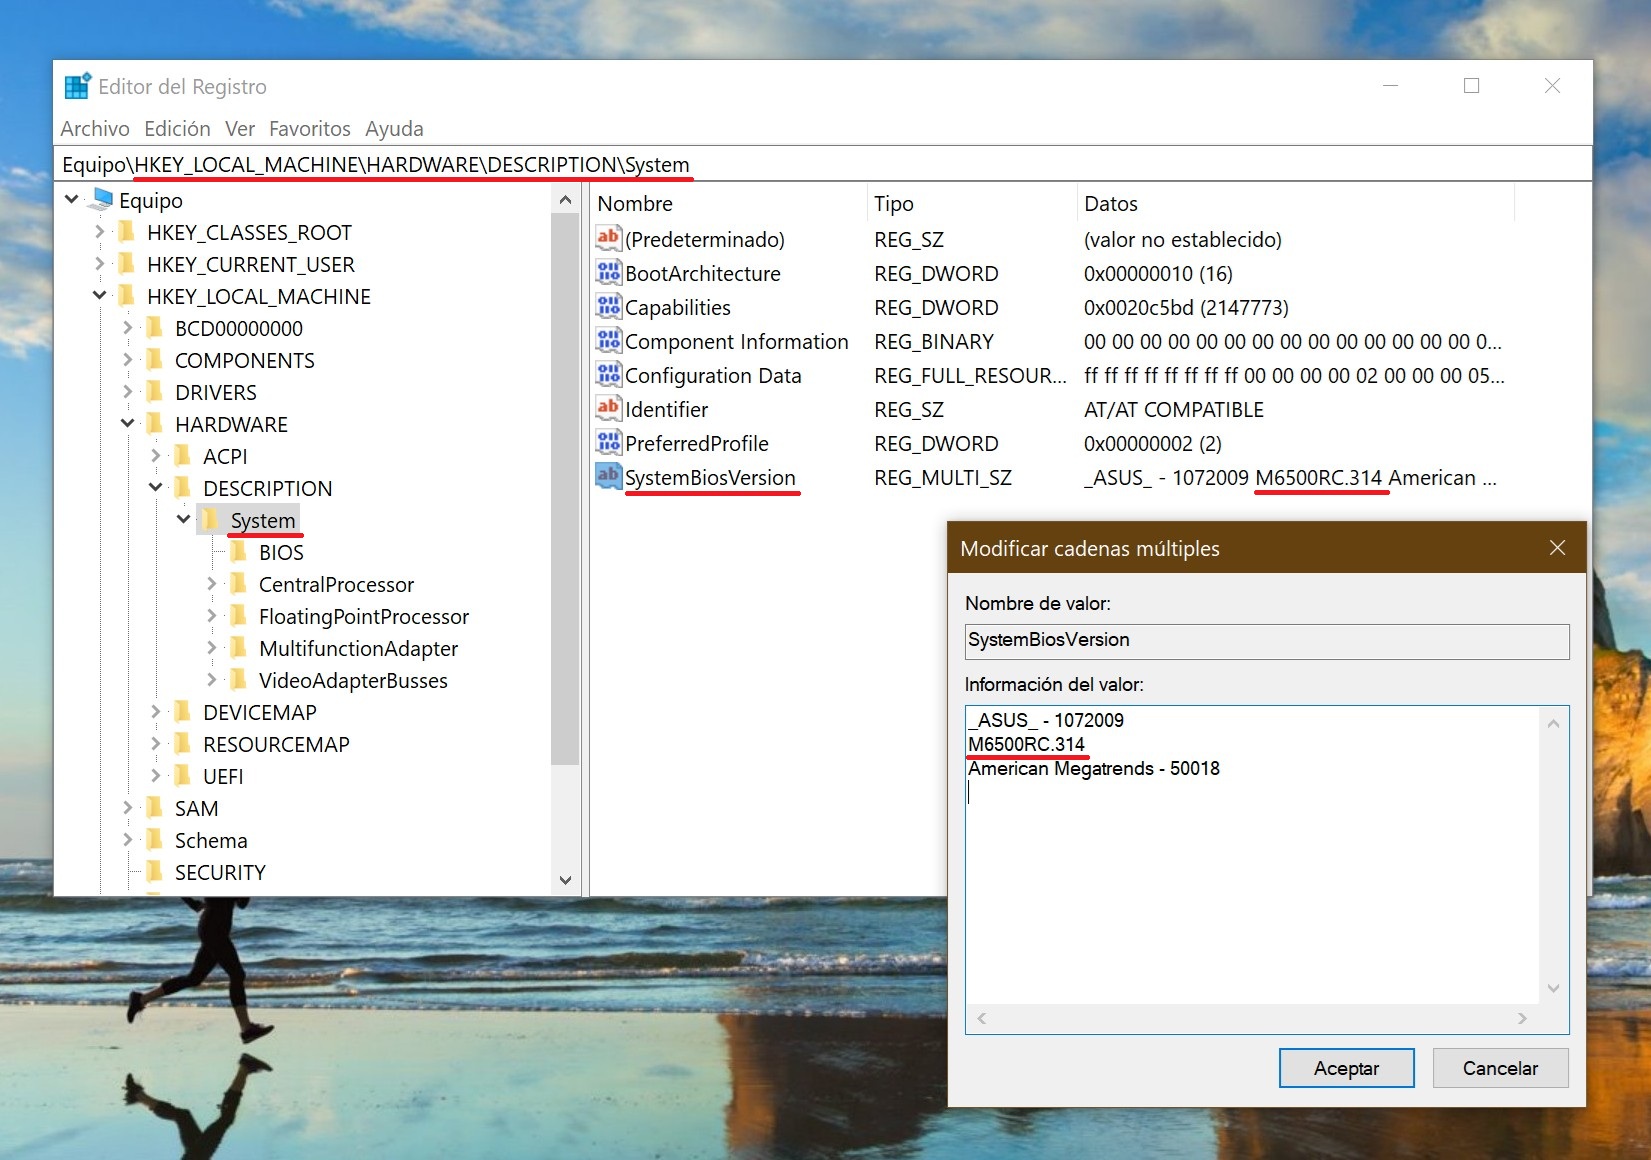Image resolution: width=1651 pixels, height=1160 pixels.
Task: Open the Archivo menu
Action: click(x=95, y=129)
